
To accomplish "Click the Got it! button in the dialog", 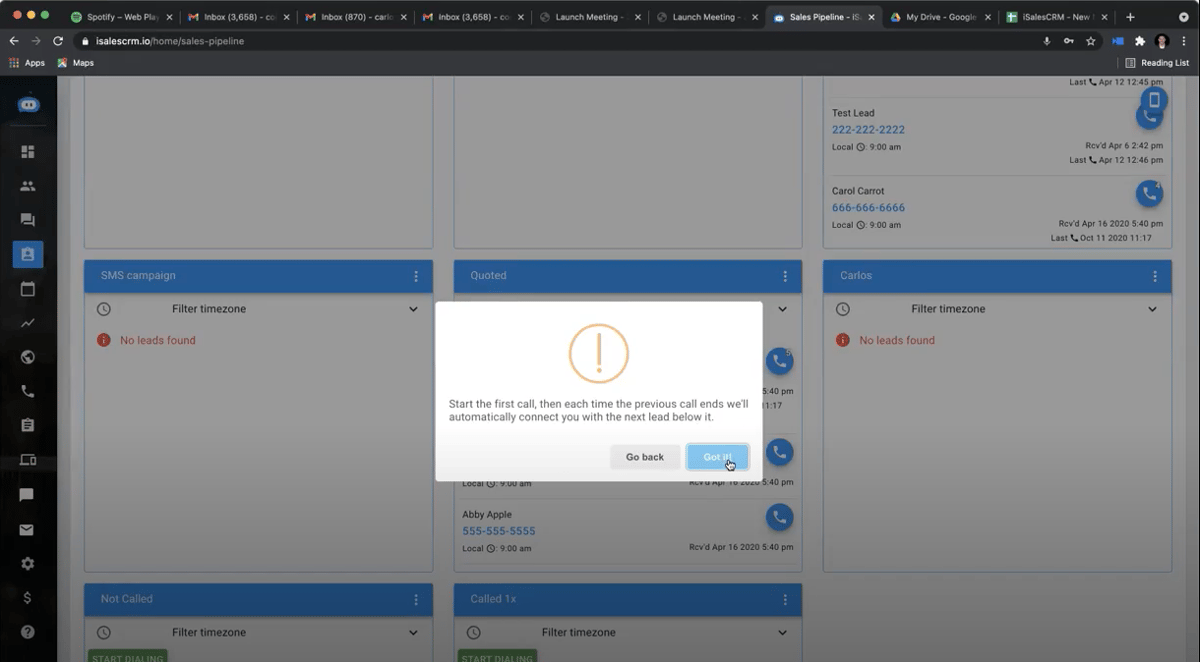I will [717, 456].
